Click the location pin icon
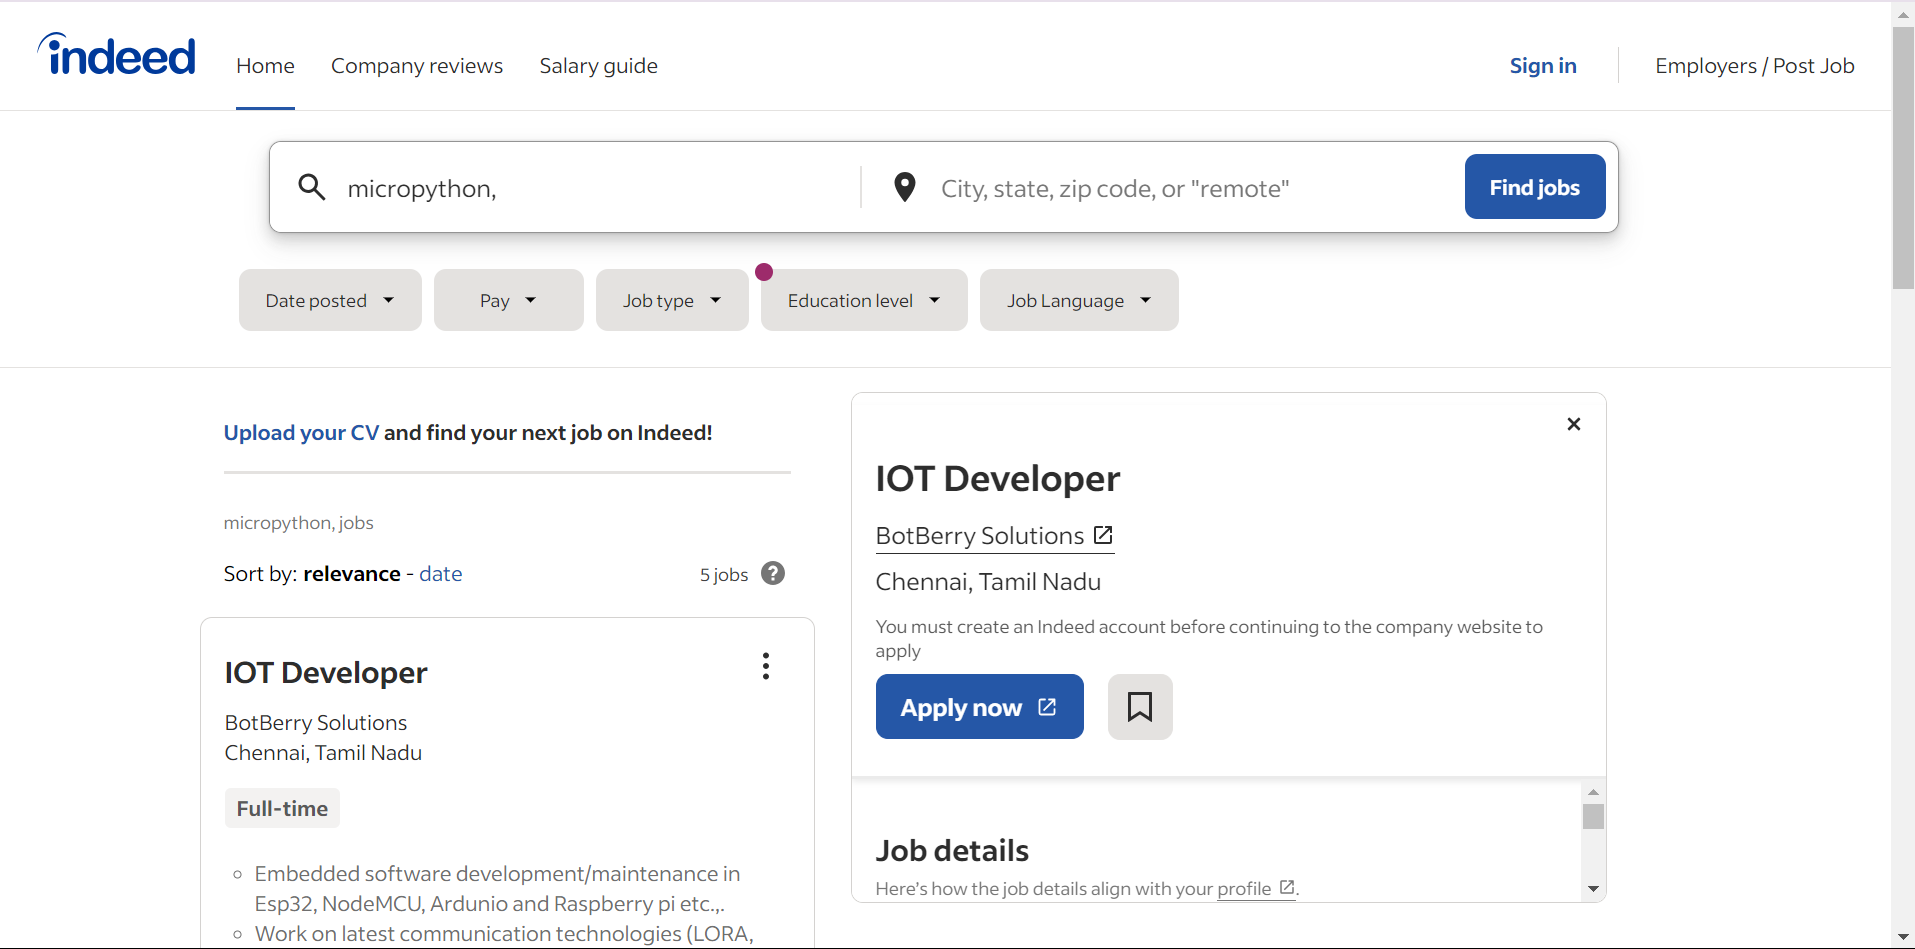Image resolution: width=1915 pixels, height=949 pixels. tap(903, 187)
